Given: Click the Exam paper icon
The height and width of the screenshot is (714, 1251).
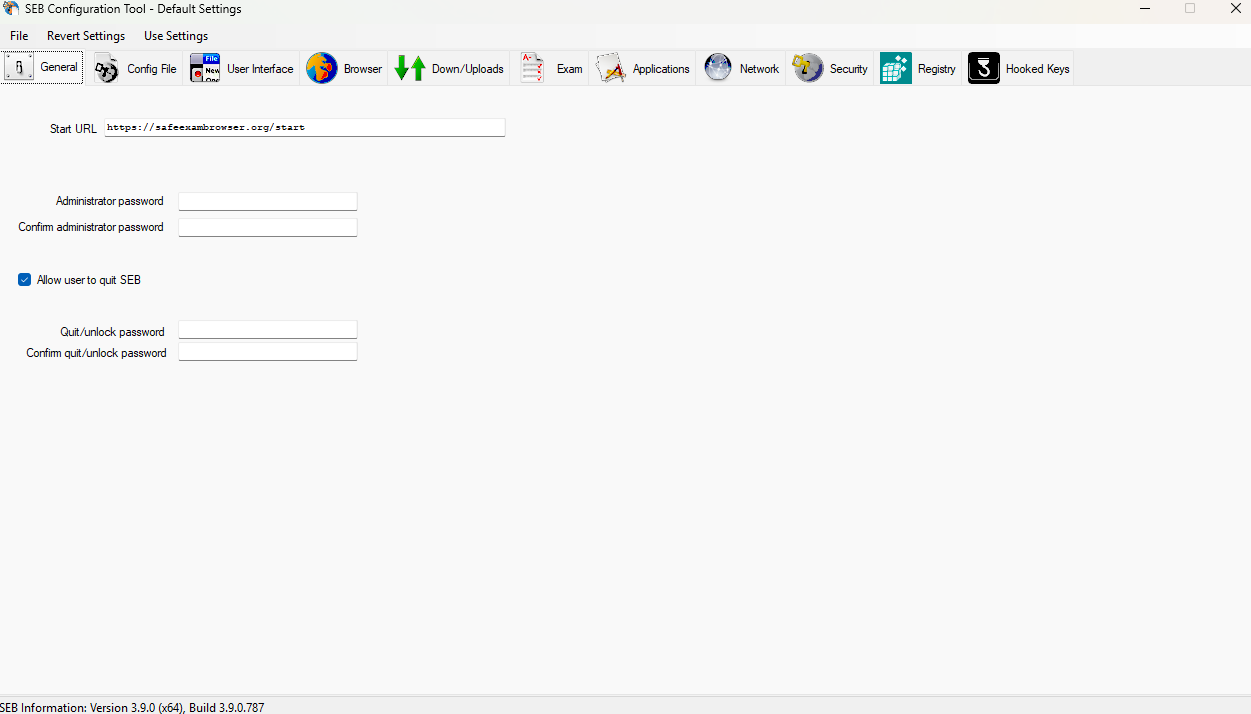Looking at the screenshot, I should pos(532,68).
